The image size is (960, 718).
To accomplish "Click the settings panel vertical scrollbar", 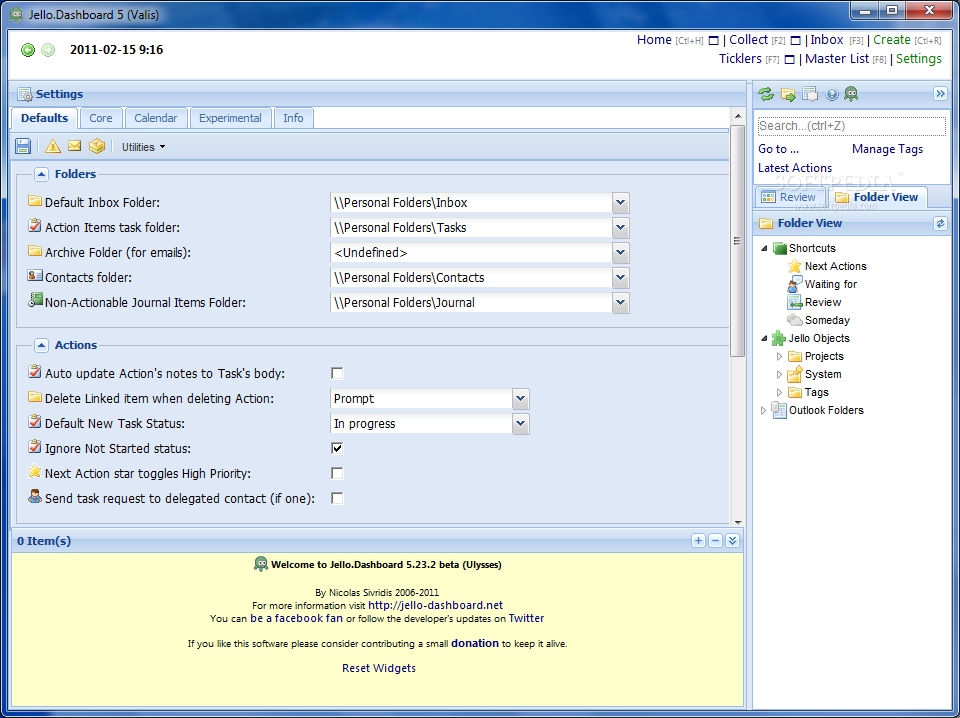I will point(738,240).
